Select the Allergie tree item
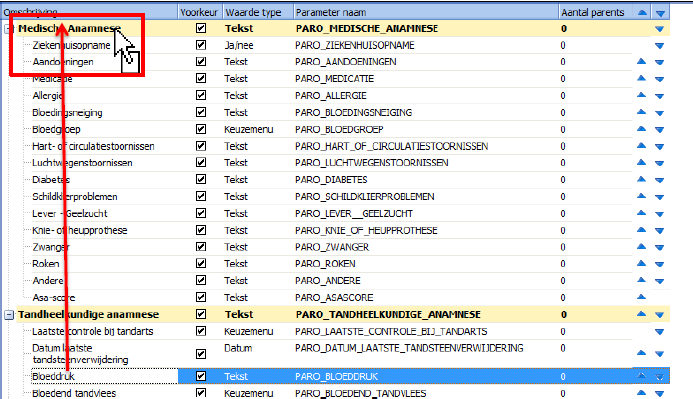 coord(47,95)
